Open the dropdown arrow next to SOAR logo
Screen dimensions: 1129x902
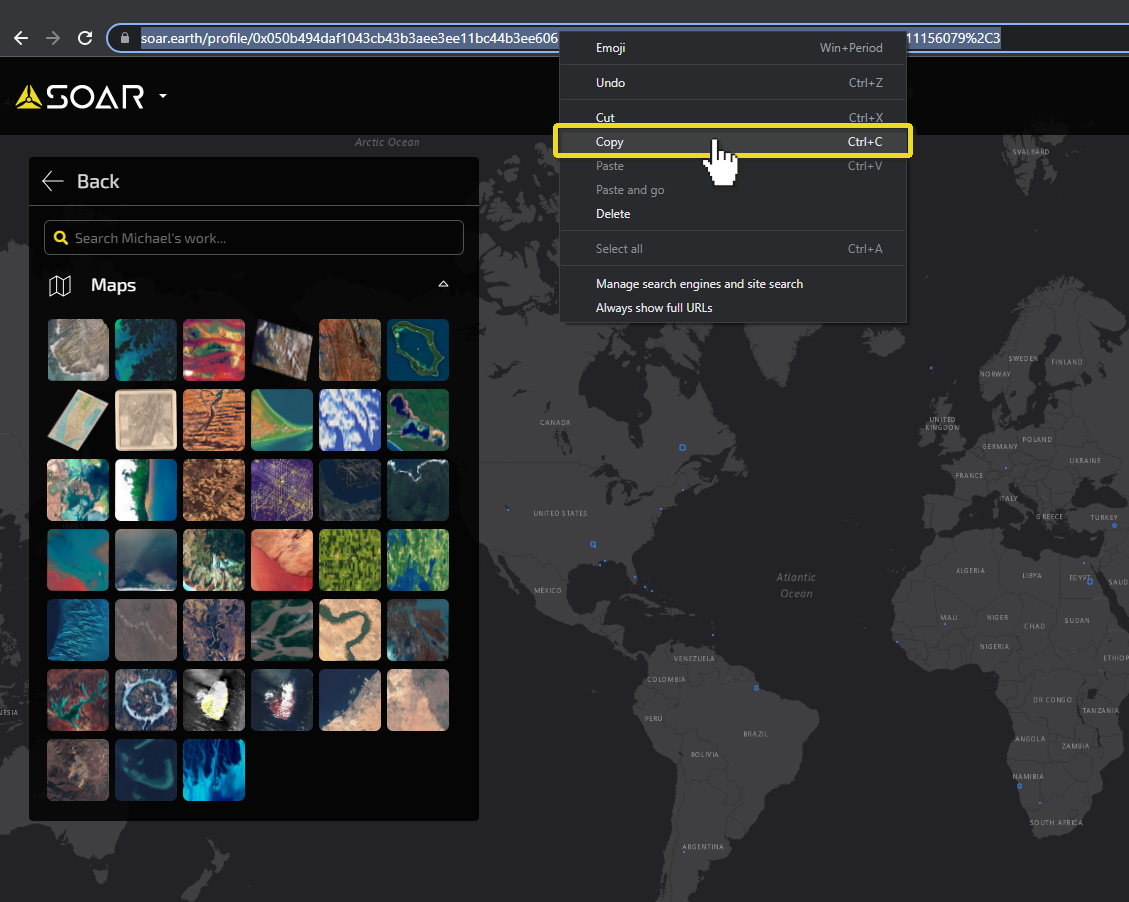(x=163, y=97)
